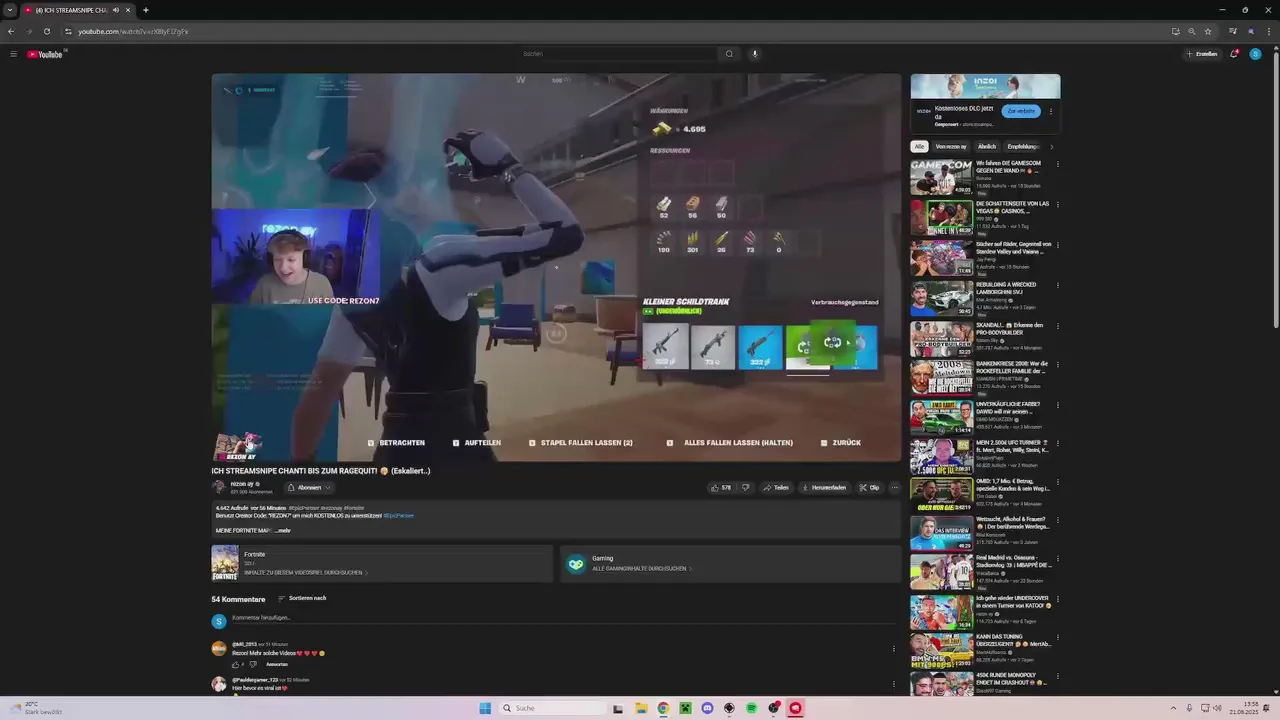Bookmark this page with the star

[x=1207, y=31]
